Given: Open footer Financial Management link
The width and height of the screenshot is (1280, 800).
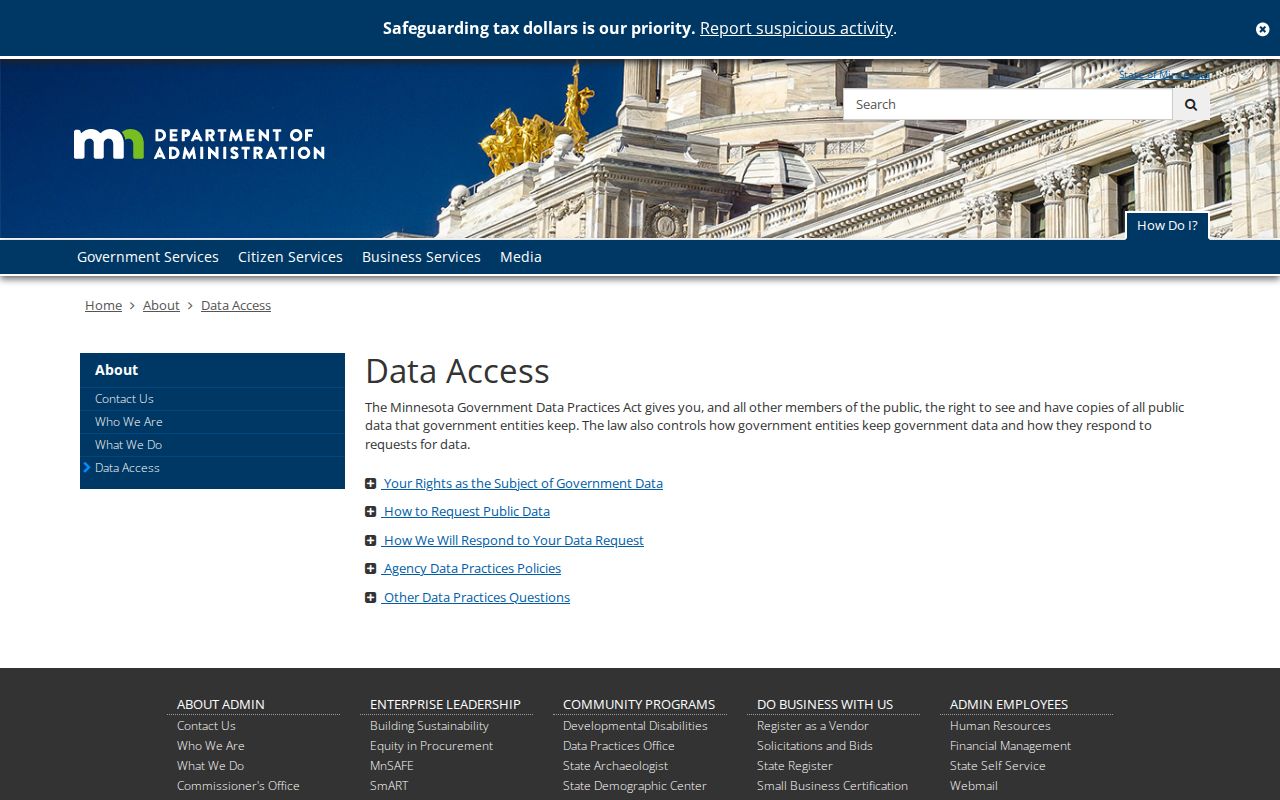Looking at the screenshot, I should point(1010,746).
